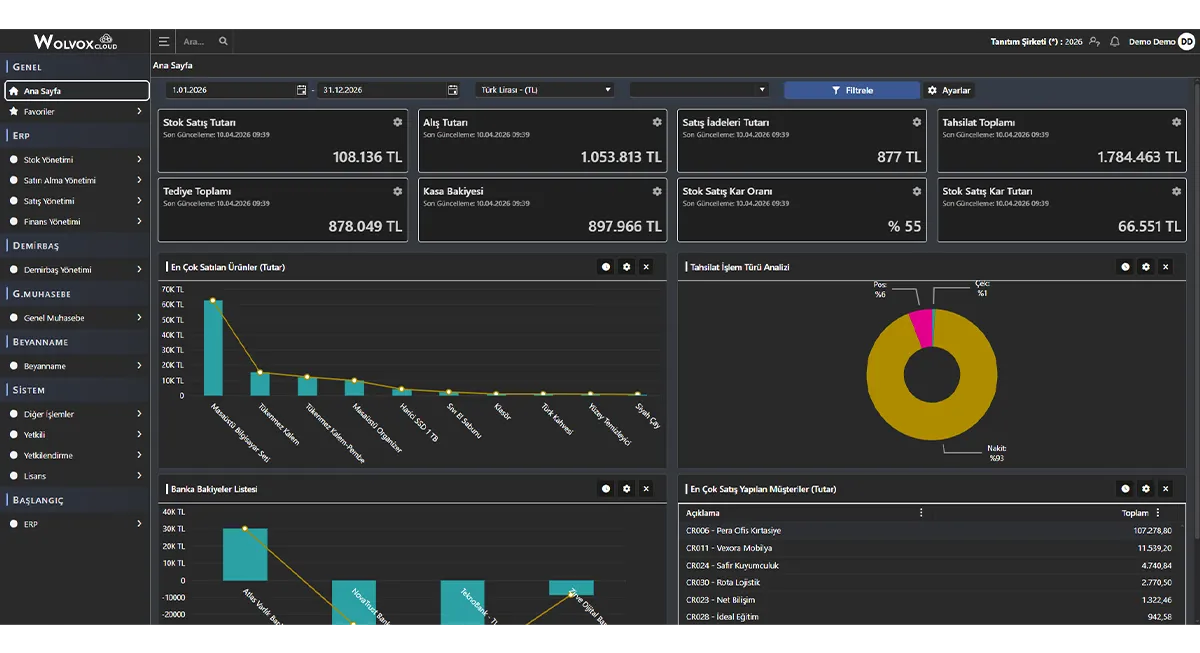Click the Ayarlar button
Viewport: 1200px width, 653px height.
949,90
